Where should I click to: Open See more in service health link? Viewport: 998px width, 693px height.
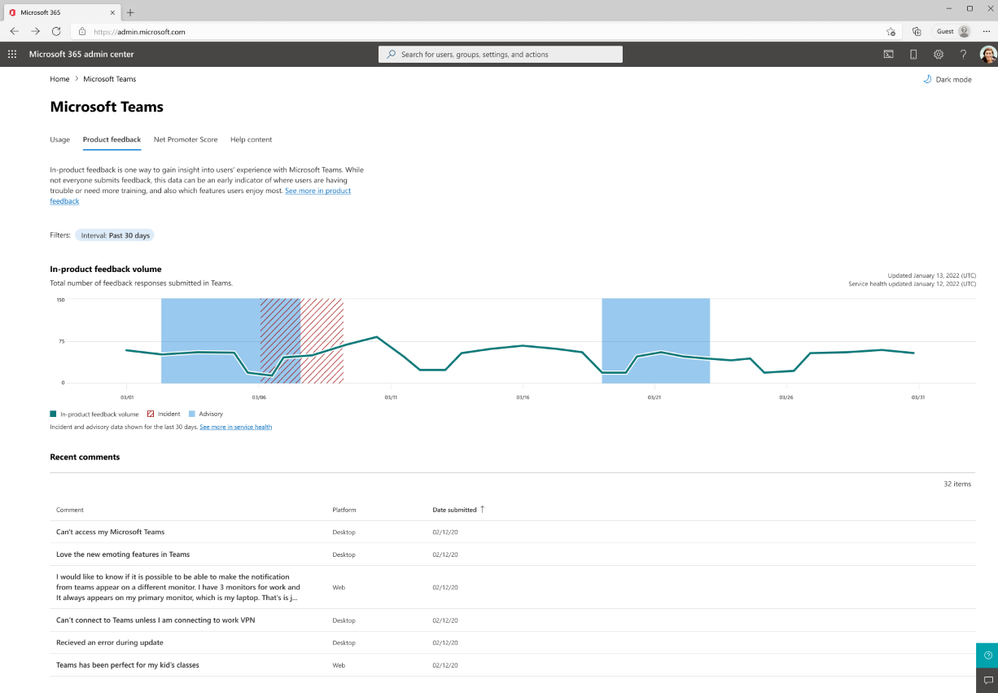(x=235, y=427)
